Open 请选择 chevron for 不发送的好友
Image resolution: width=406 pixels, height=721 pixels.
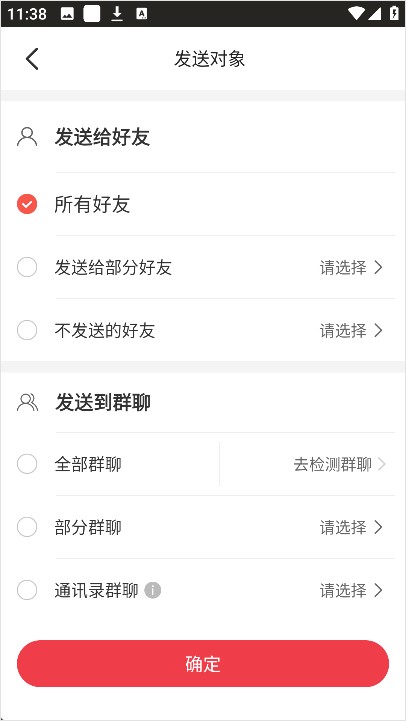coord(351,330)
